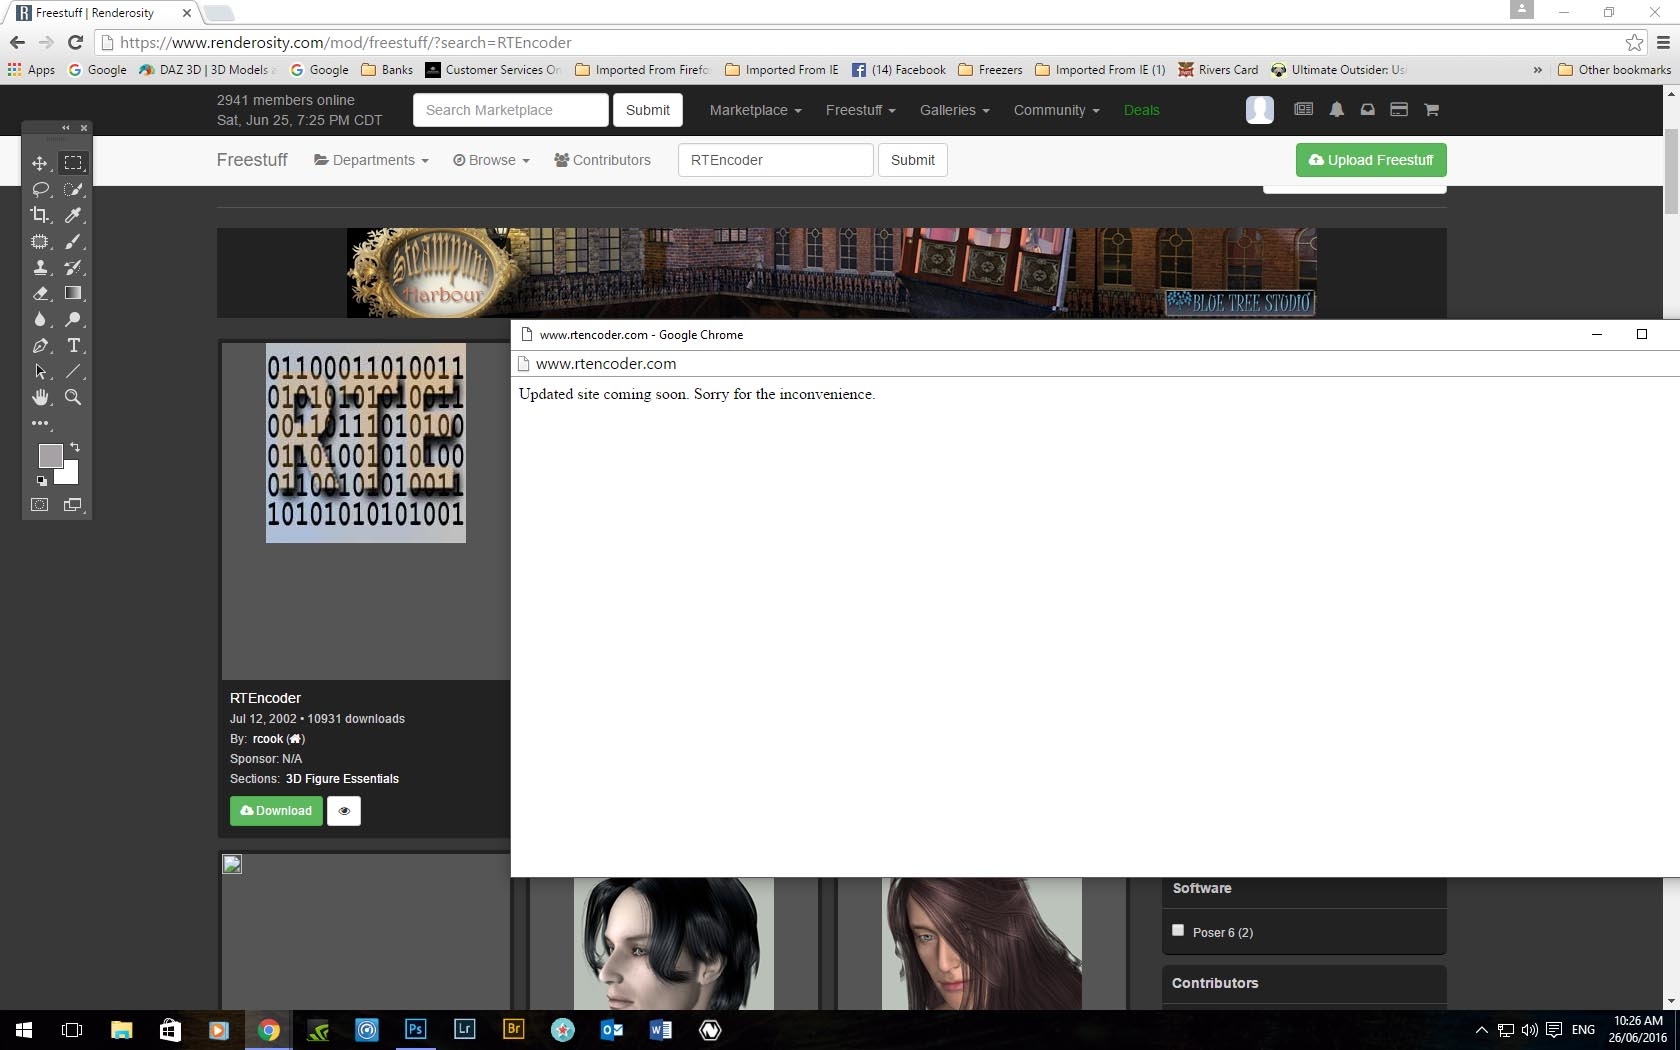
Task: Swap foreground and background colors
Action: pos(75,447)
